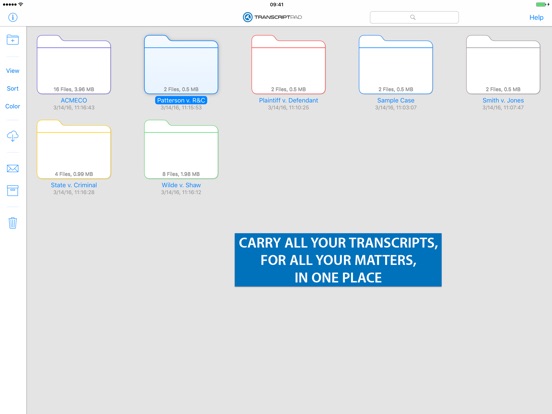
Task: Open the Smith v. Jones gray folder
Action: [503, 65]
